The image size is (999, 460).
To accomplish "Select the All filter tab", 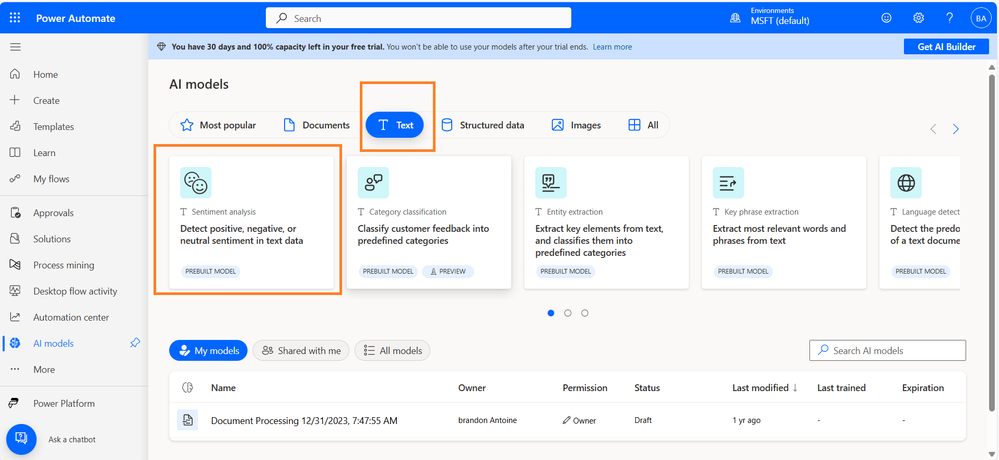I will (643, 125).
